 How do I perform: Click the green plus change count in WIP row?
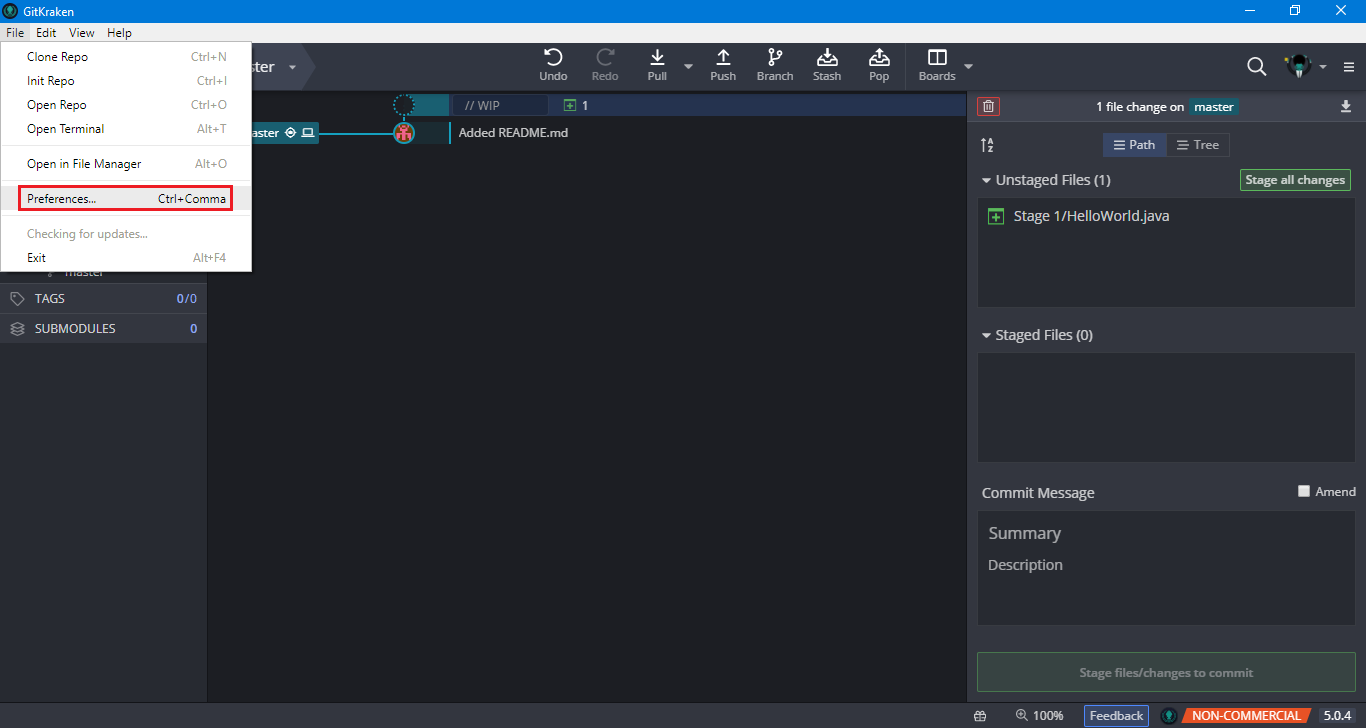click(x=575, y=105)
